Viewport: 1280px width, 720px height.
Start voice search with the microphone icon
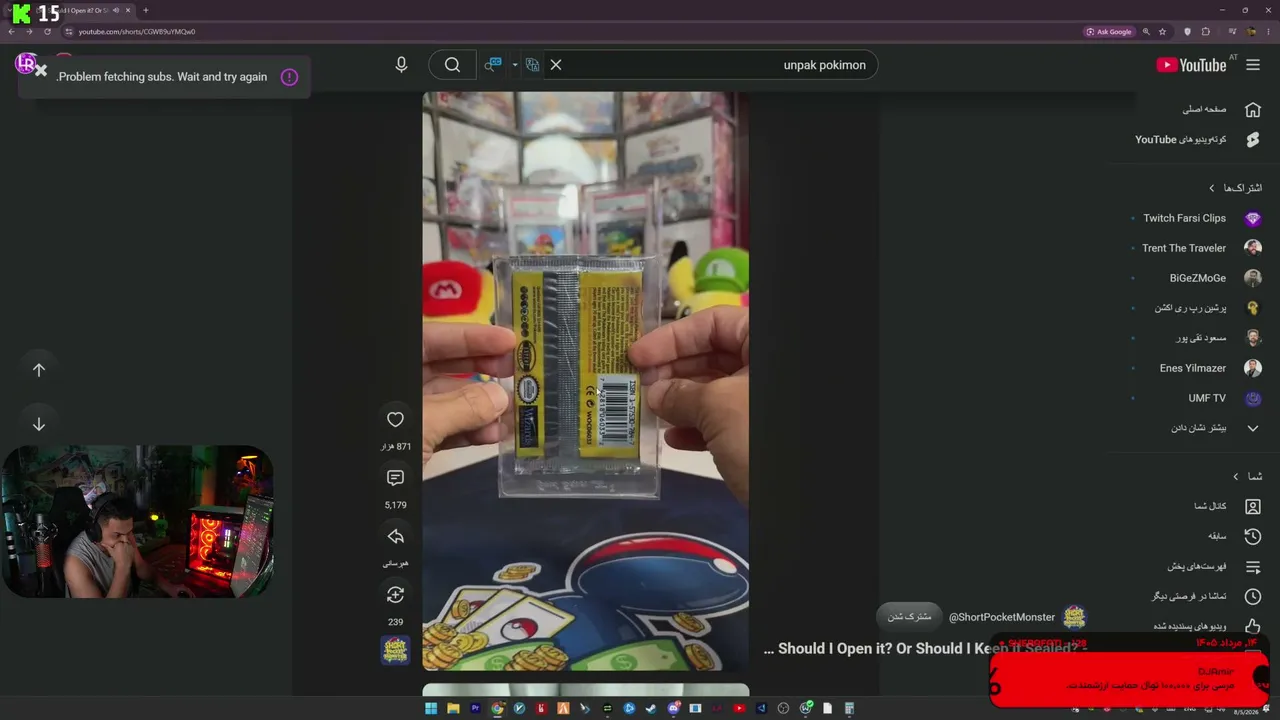pos(401,65)
